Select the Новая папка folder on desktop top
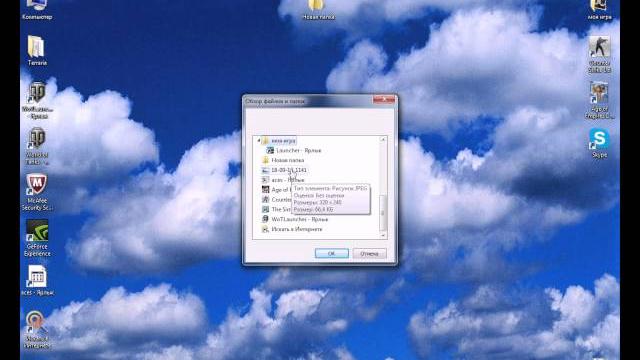The height and width of the screenshot is (360, 640). point(318,10)
